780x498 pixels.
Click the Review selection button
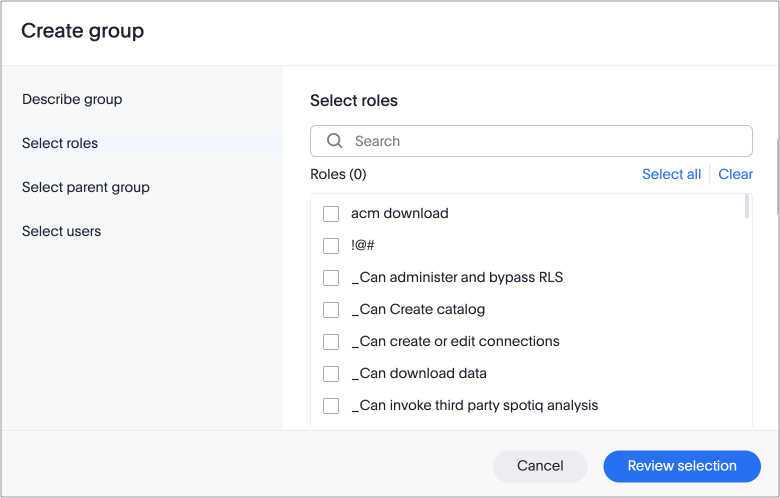pyautogui.click(x=682, y=466)
